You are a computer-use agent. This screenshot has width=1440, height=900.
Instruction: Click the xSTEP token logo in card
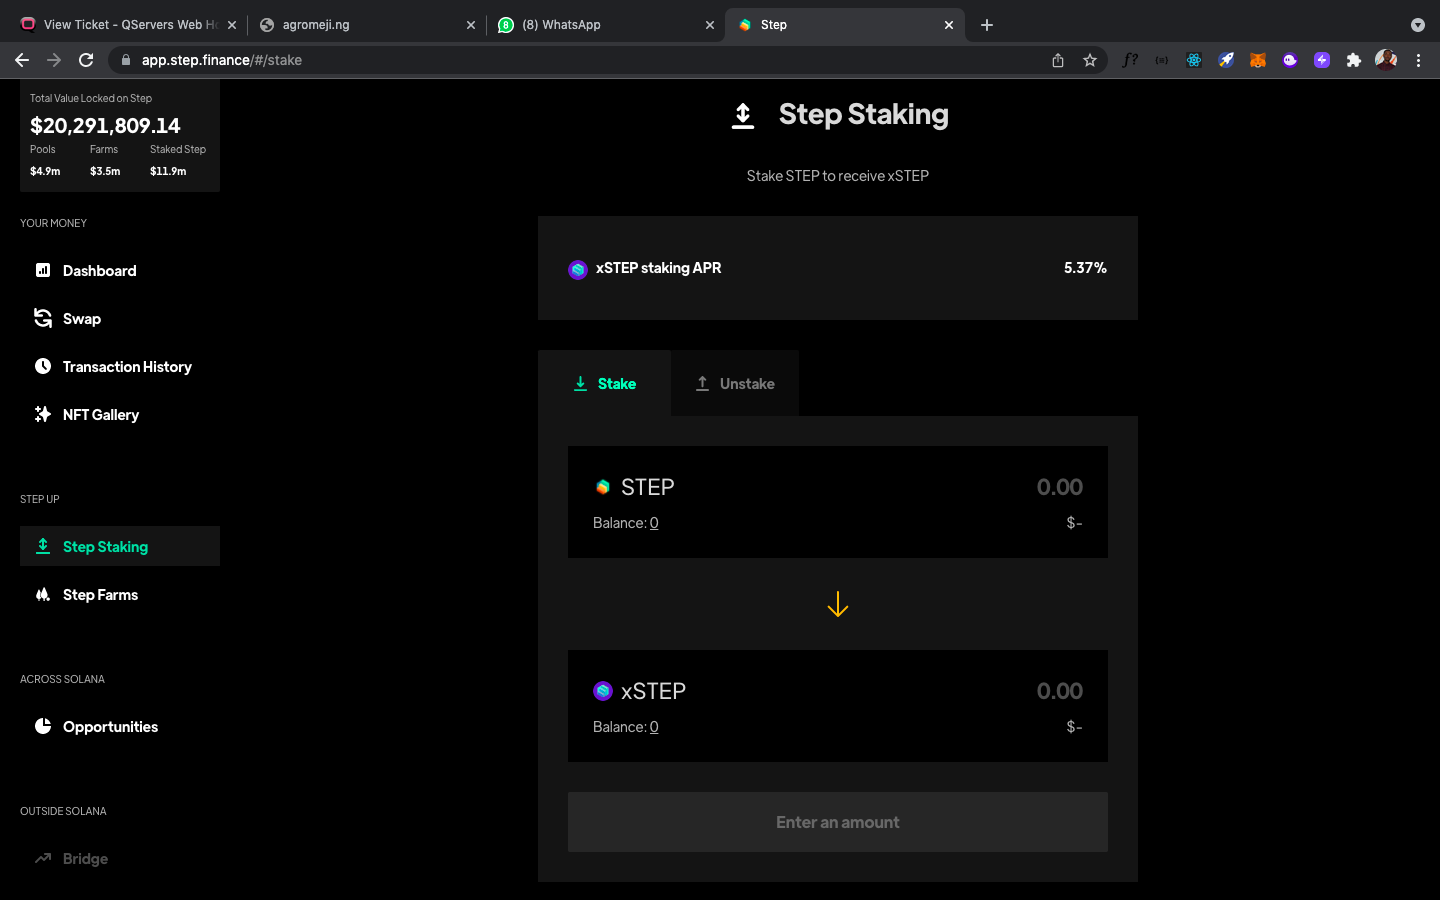click(x=603, y=691)
